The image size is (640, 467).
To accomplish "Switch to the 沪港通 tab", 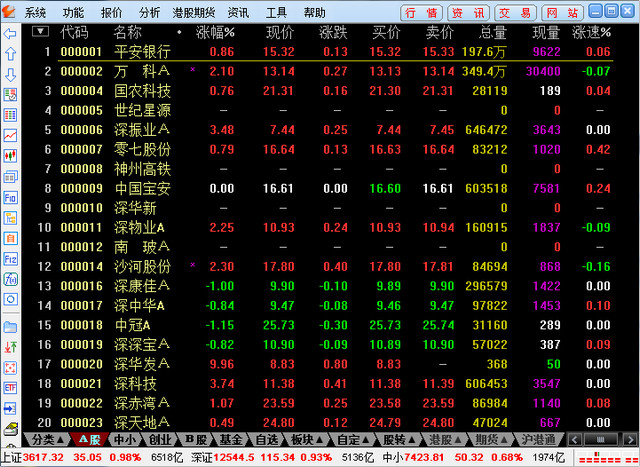I will [x=539, y=440].
